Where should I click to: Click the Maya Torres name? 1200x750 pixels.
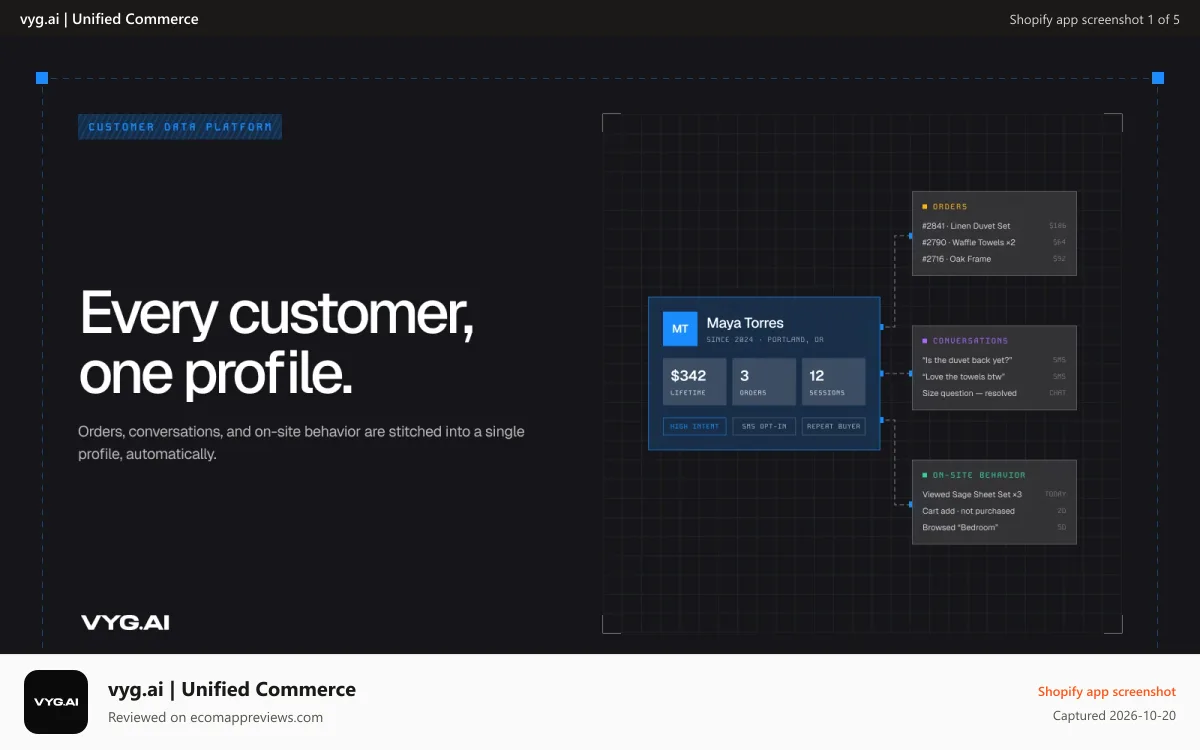pyautogui.click(x=745, y=323)
